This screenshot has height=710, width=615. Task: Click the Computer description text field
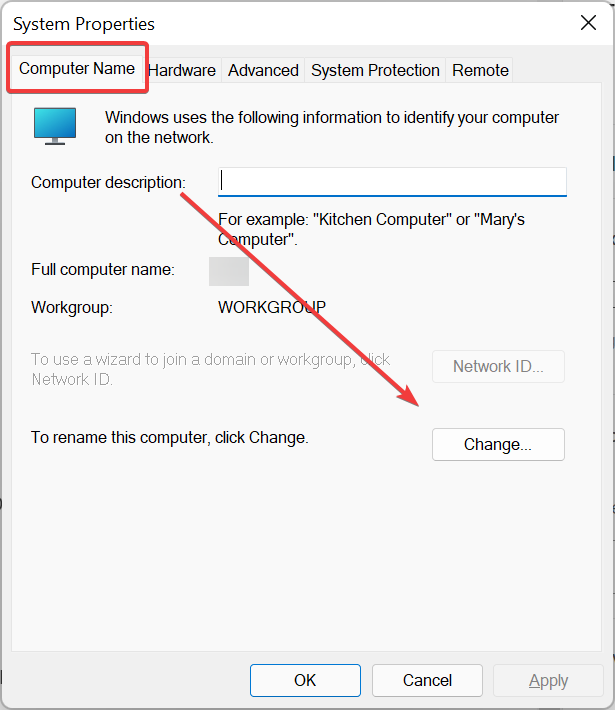coord(392,182)
